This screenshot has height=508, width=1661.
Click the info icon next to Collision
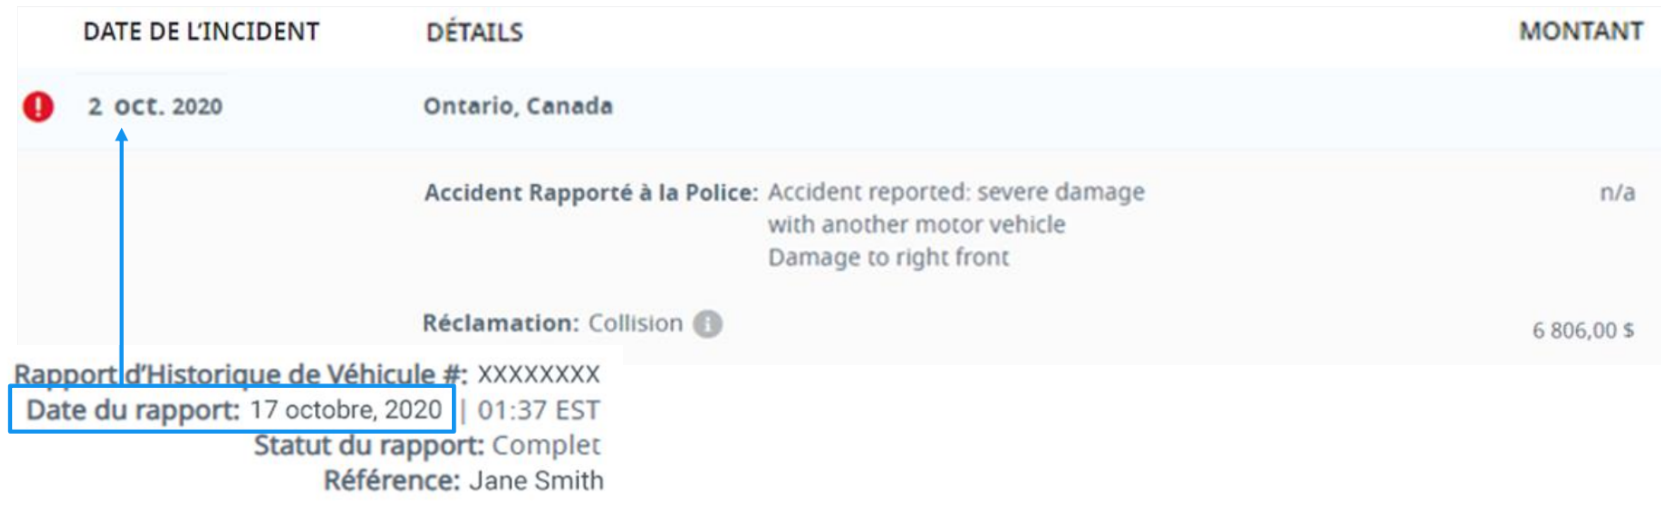pyautogui.click(x=707, y=324)
